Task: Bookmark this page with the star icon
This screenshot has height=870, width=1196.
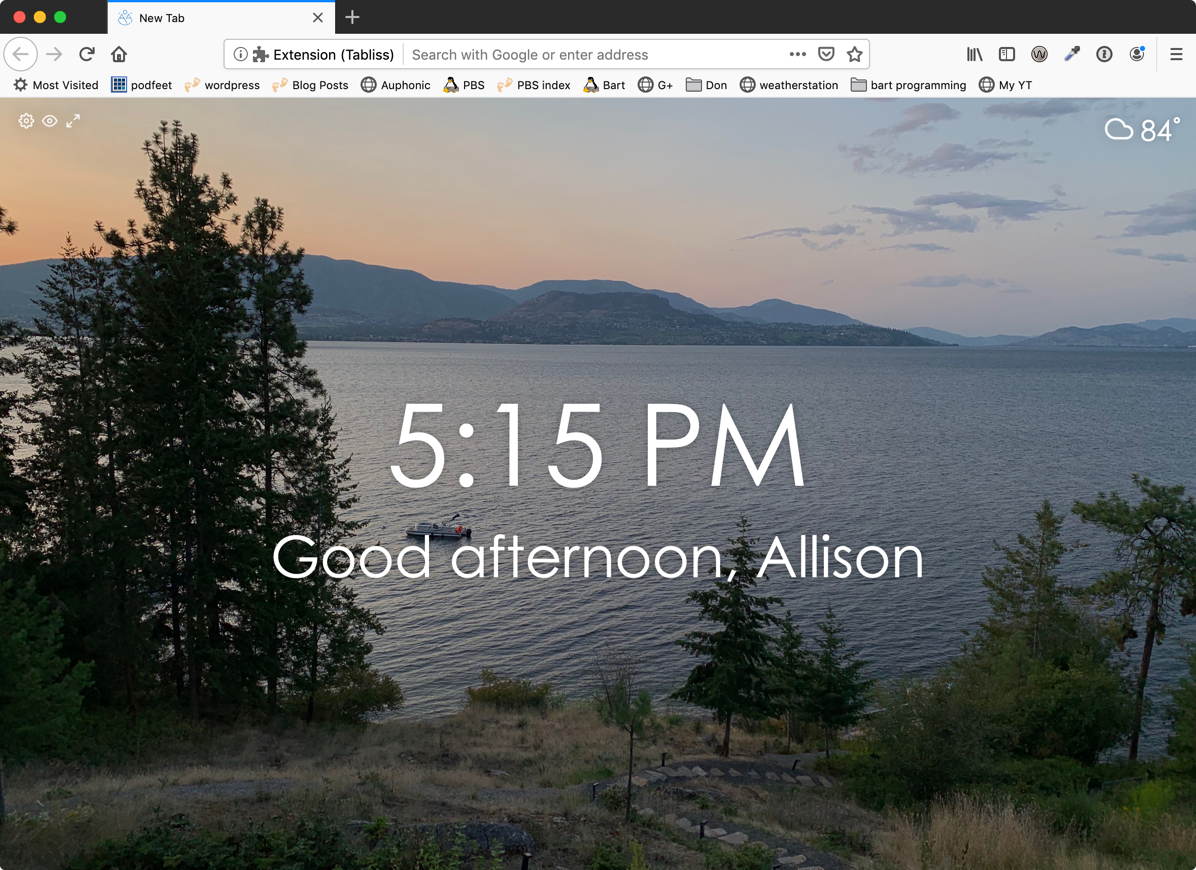Action: 854,55
